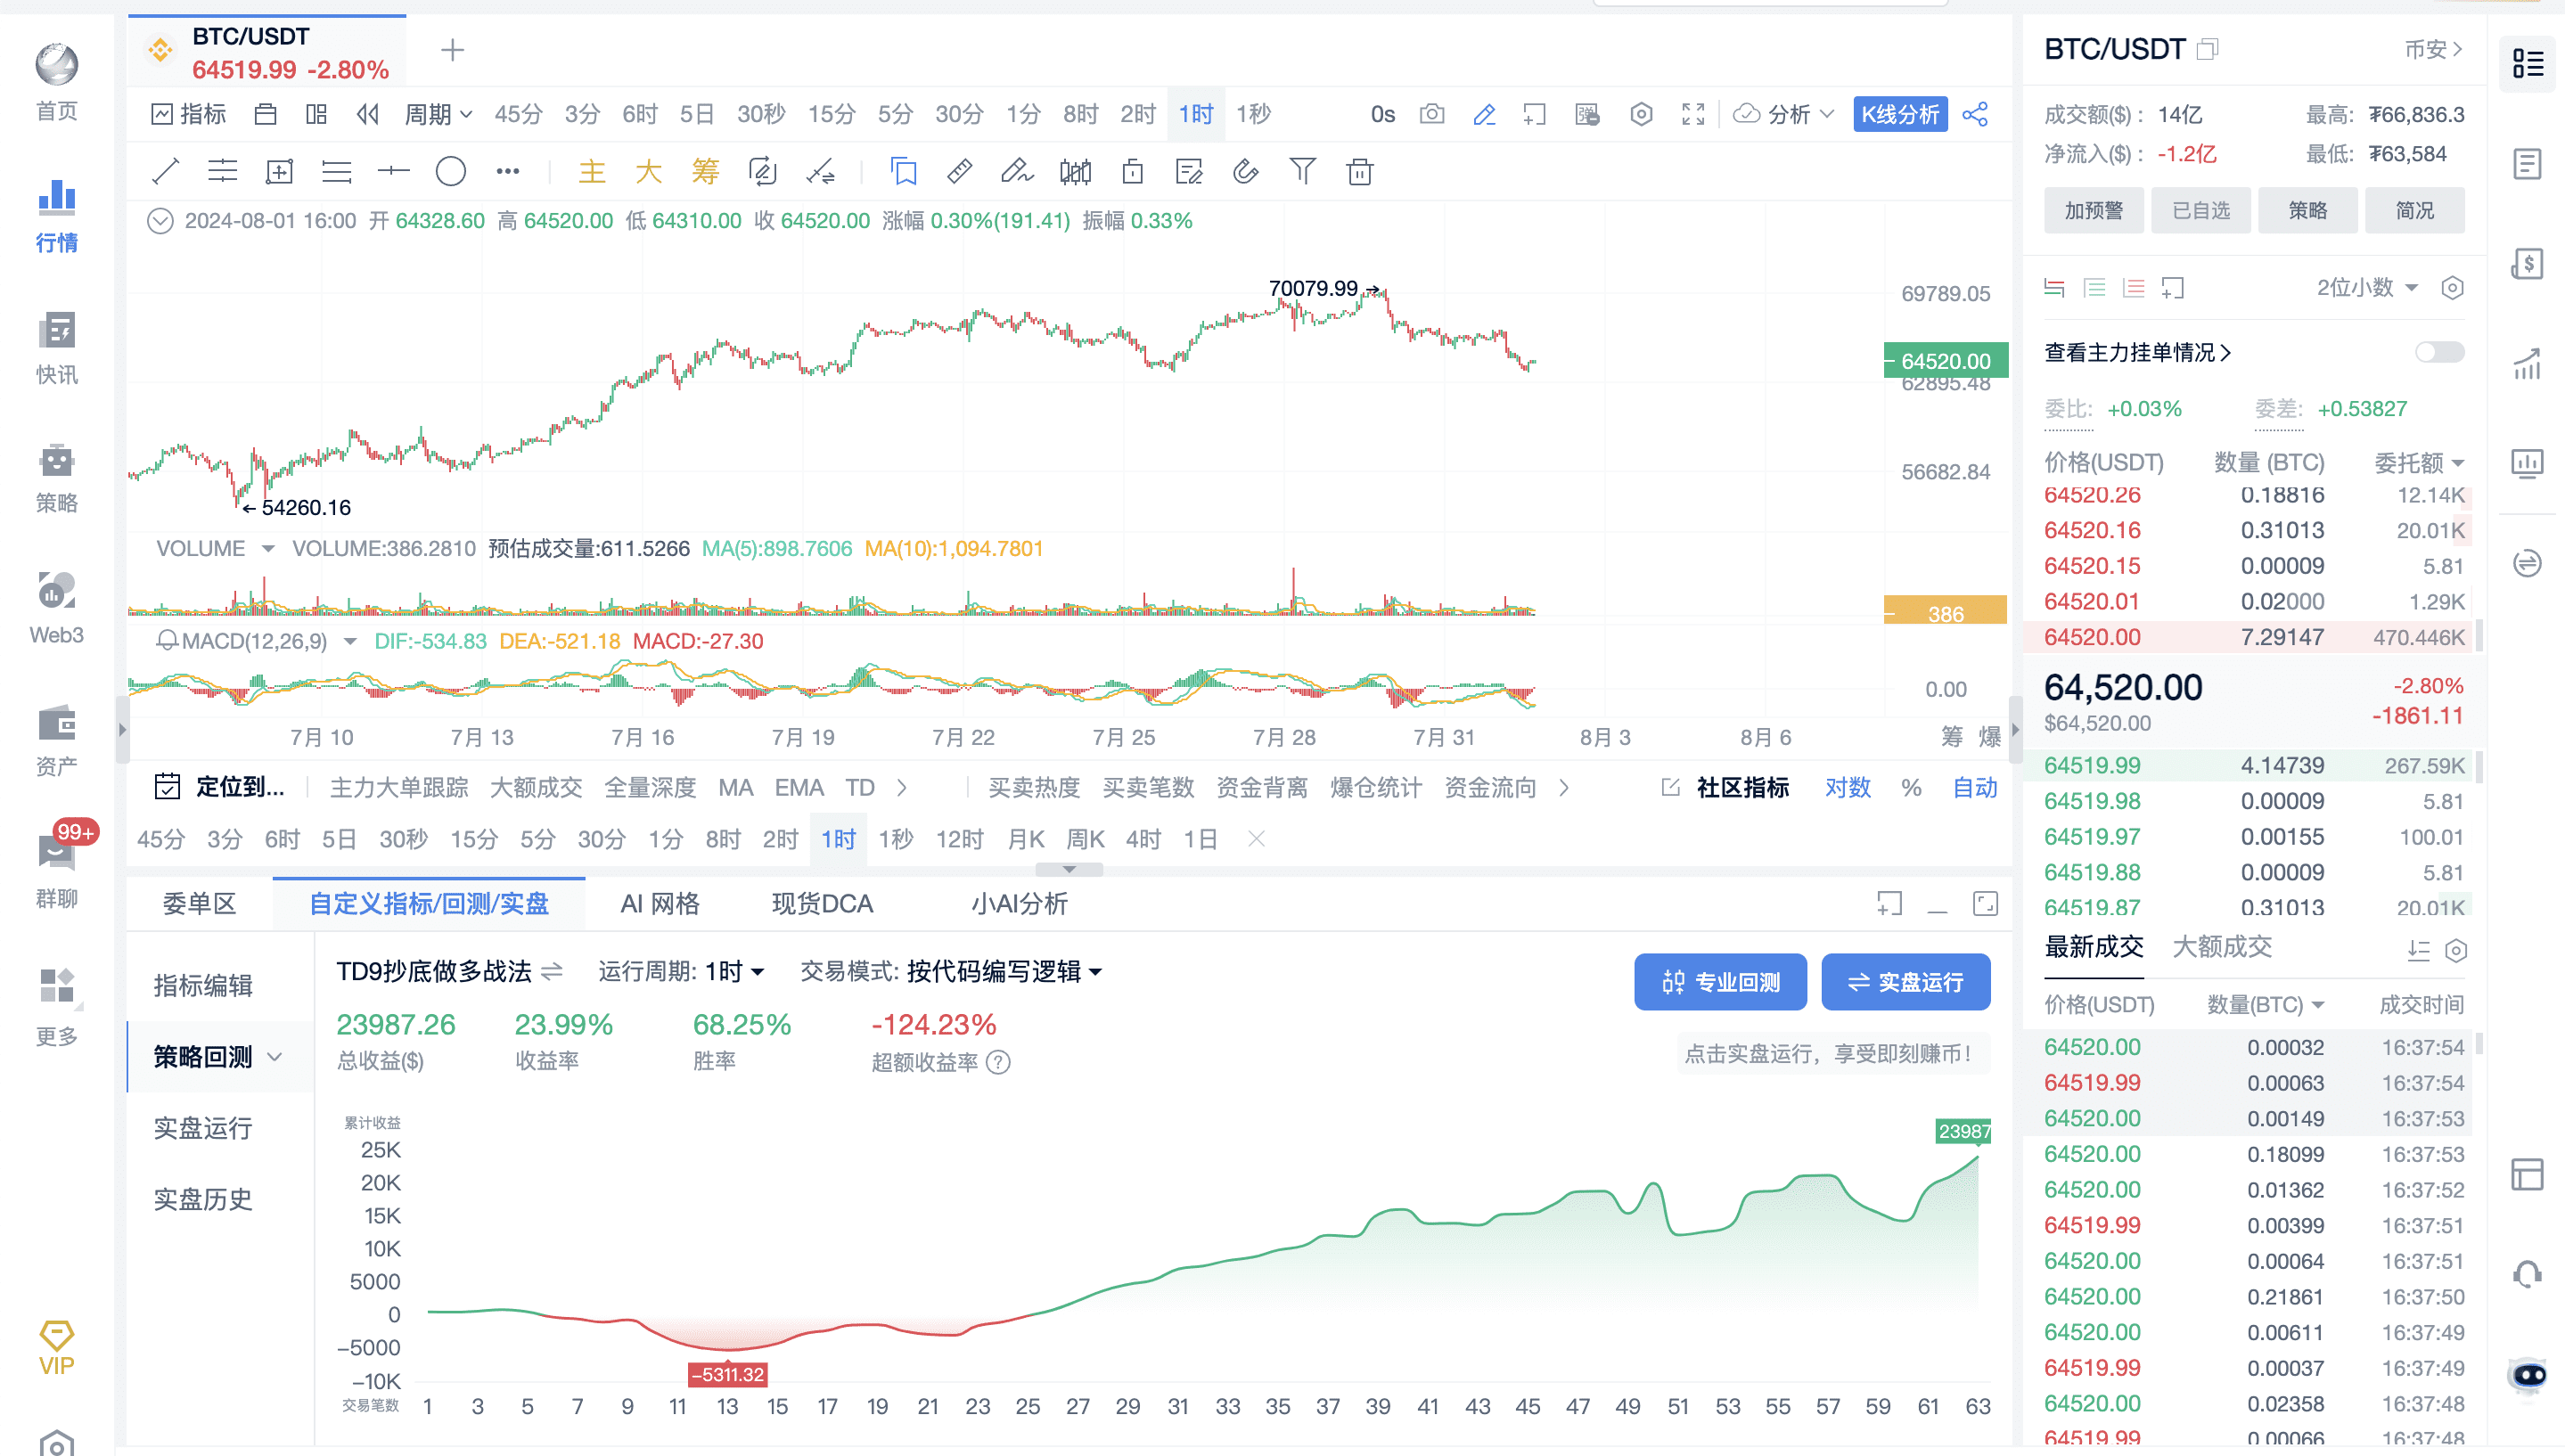
Task: Click the order book settings hexagon icon
Action: click(x=2452, y=288)
